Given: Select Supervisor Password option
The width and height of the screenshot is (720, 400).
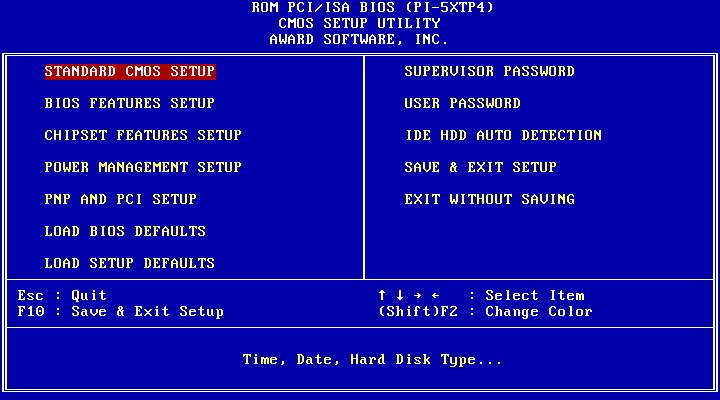Looking at the screenshot, I should pos(489,71).
